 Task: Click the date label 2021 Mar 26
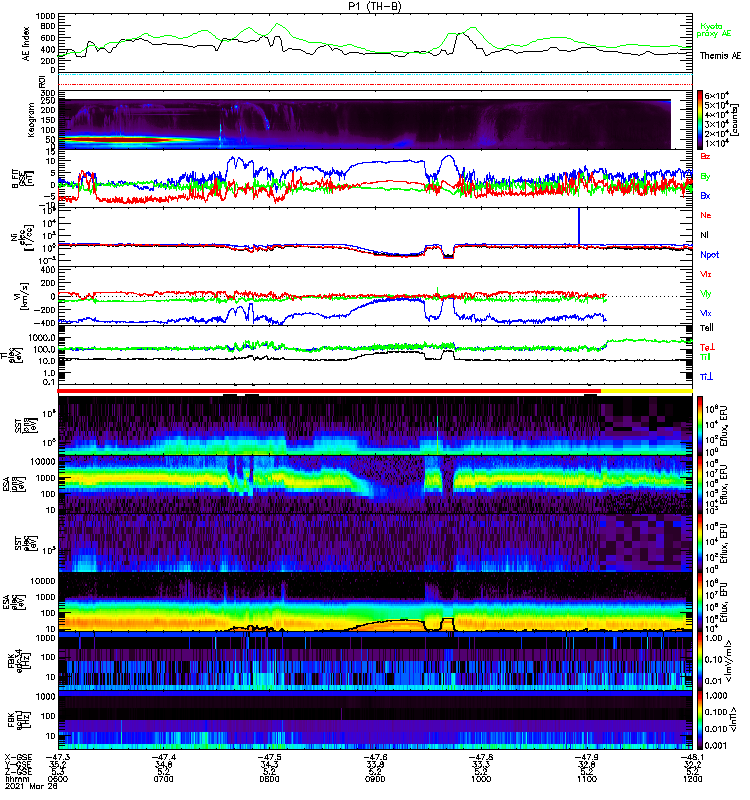coord(31,786)
